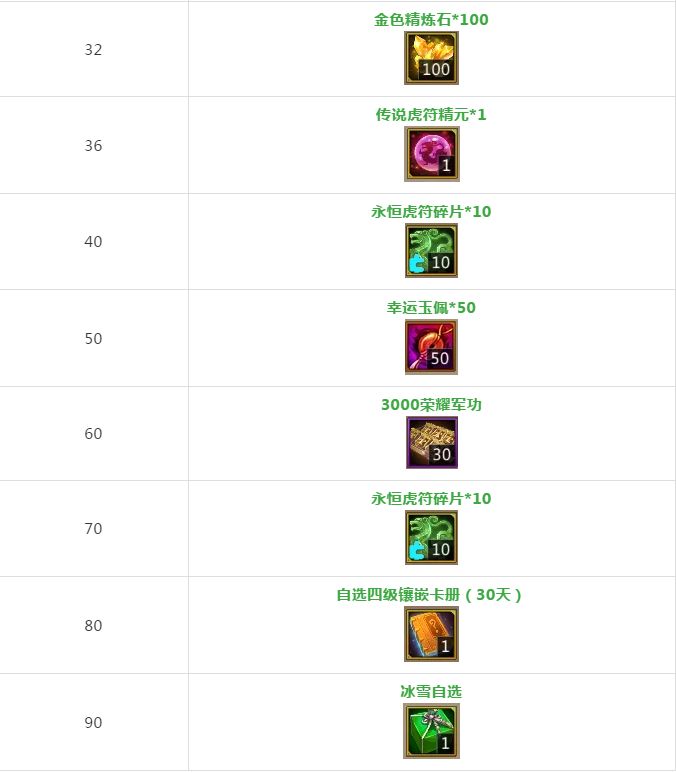676x773 pixels.
Task: Click the lucky jade pendant icon showing 50
Action: 431,346
